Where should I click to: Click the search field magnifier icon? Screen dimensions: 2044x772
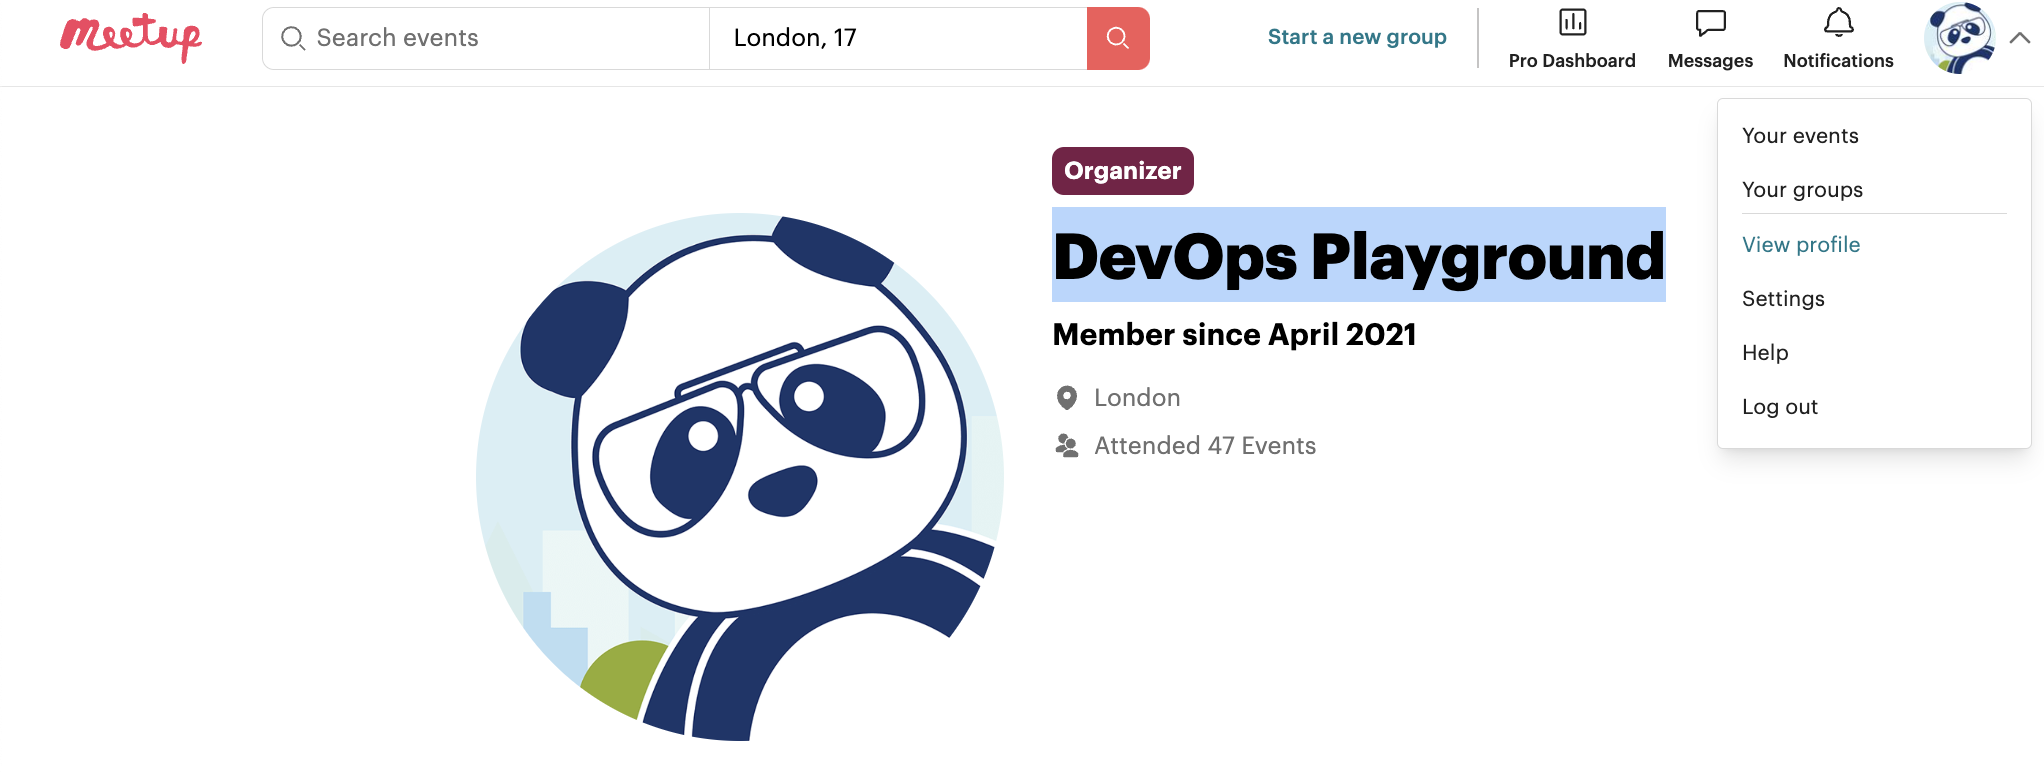pos(292,38)
